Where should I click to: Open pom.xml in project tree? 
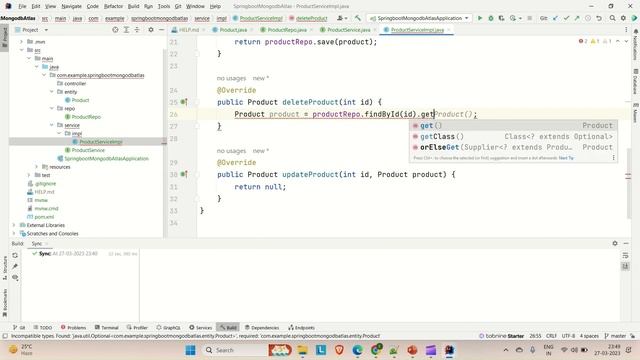point(44,217)
